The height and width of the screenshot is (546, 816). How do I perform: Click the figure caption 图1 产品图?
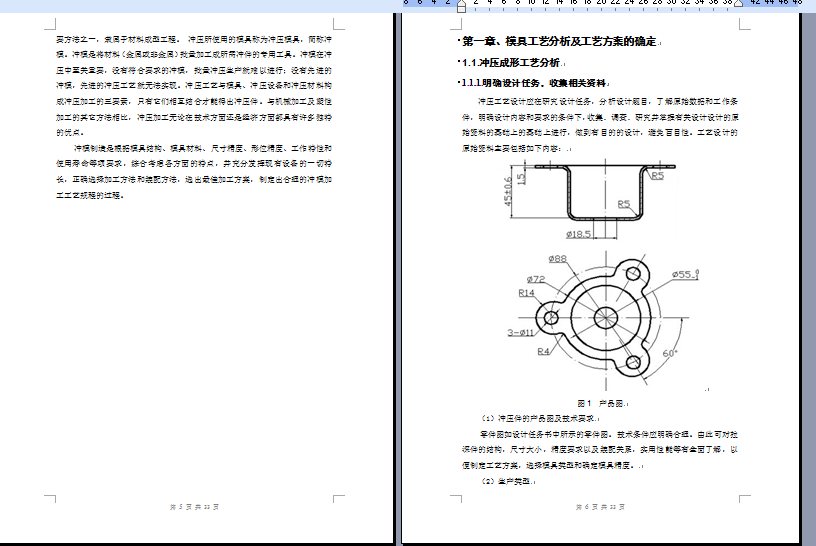pos(601,403)
